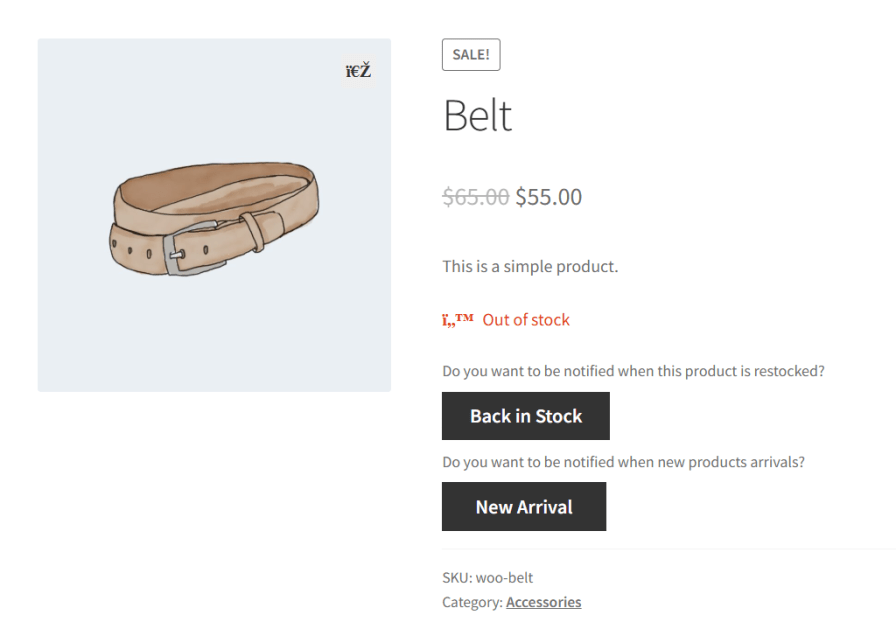Click the simple product description text
The image size is (896, 636).
pyautogui.click(x=530, y=267)
